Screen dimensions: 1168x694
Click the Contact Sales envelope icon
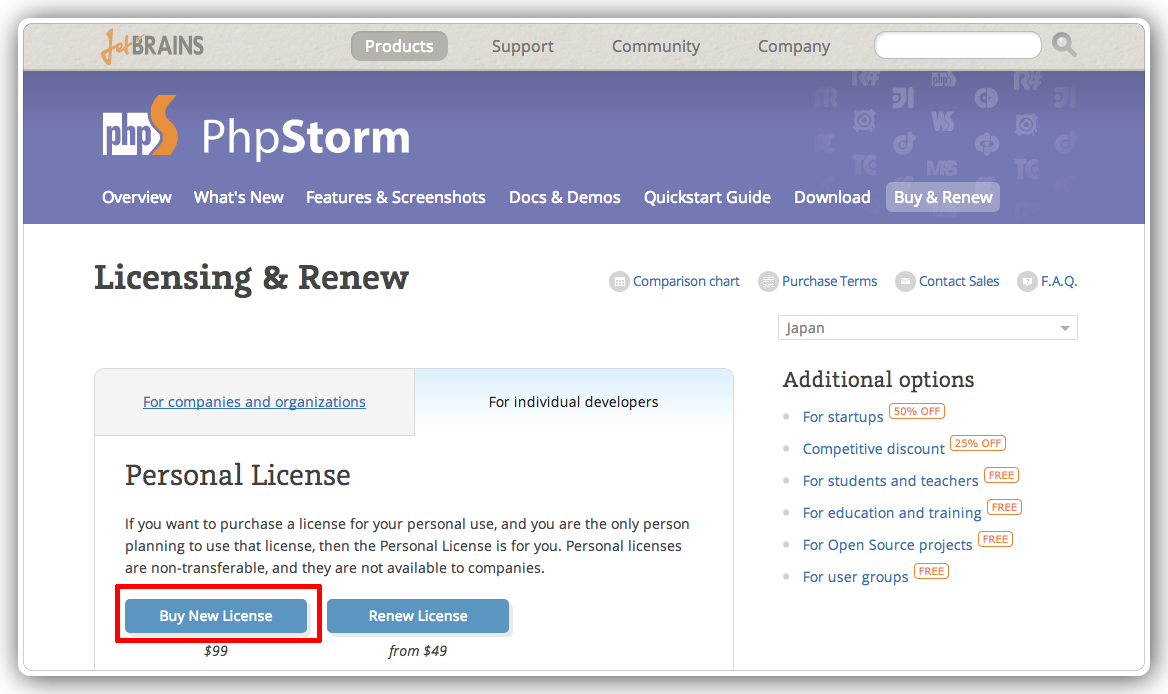(905, 281)
